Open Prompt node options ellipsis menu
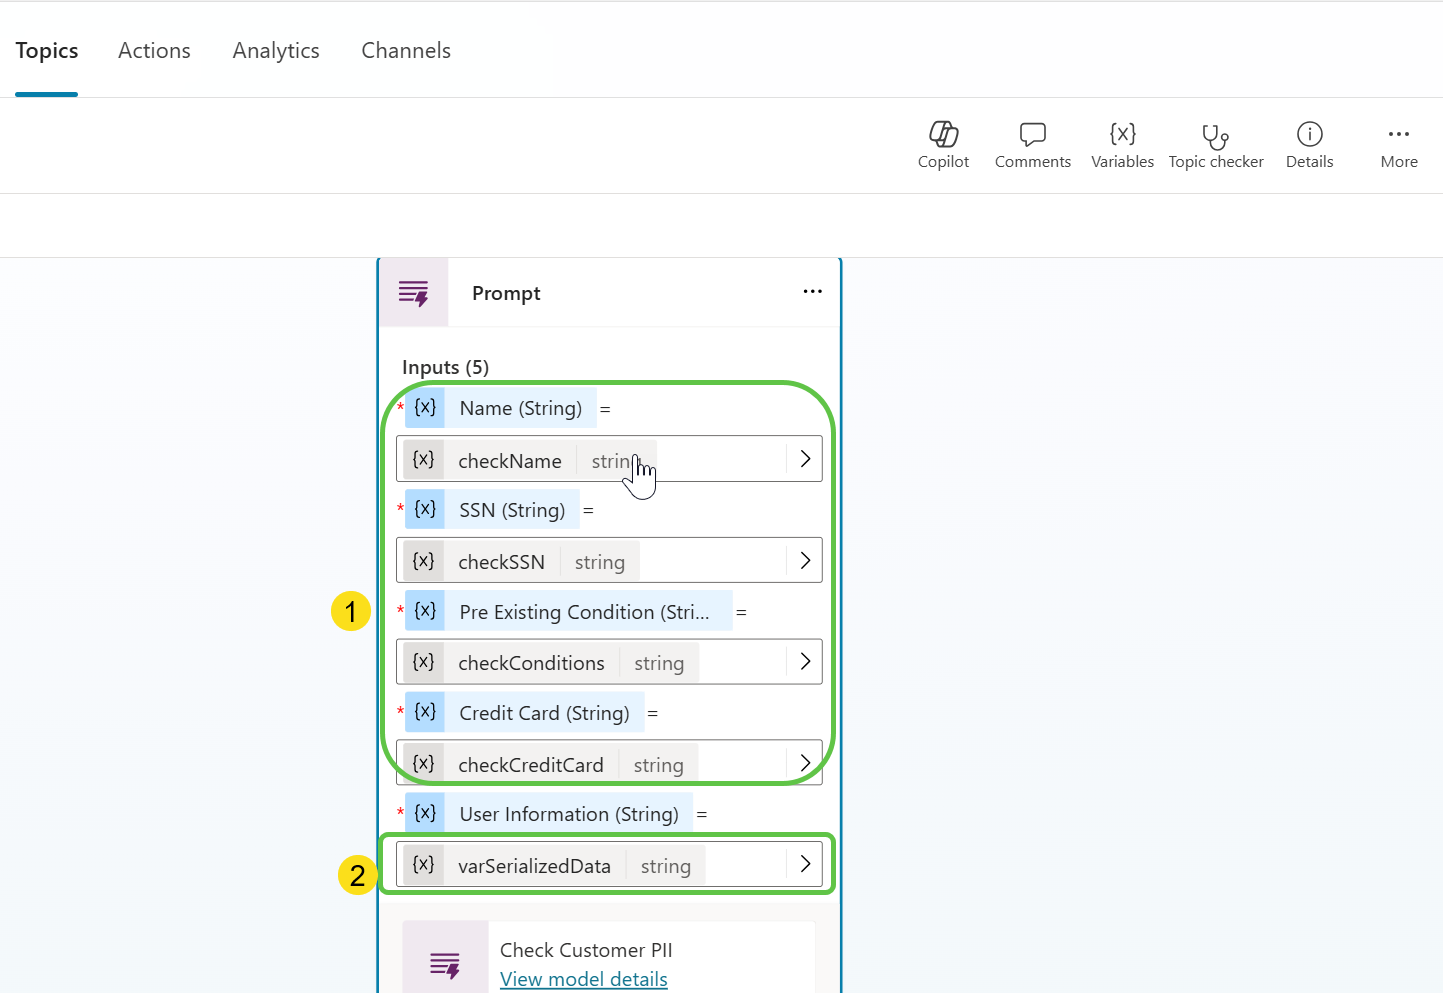 coord(812,292)
